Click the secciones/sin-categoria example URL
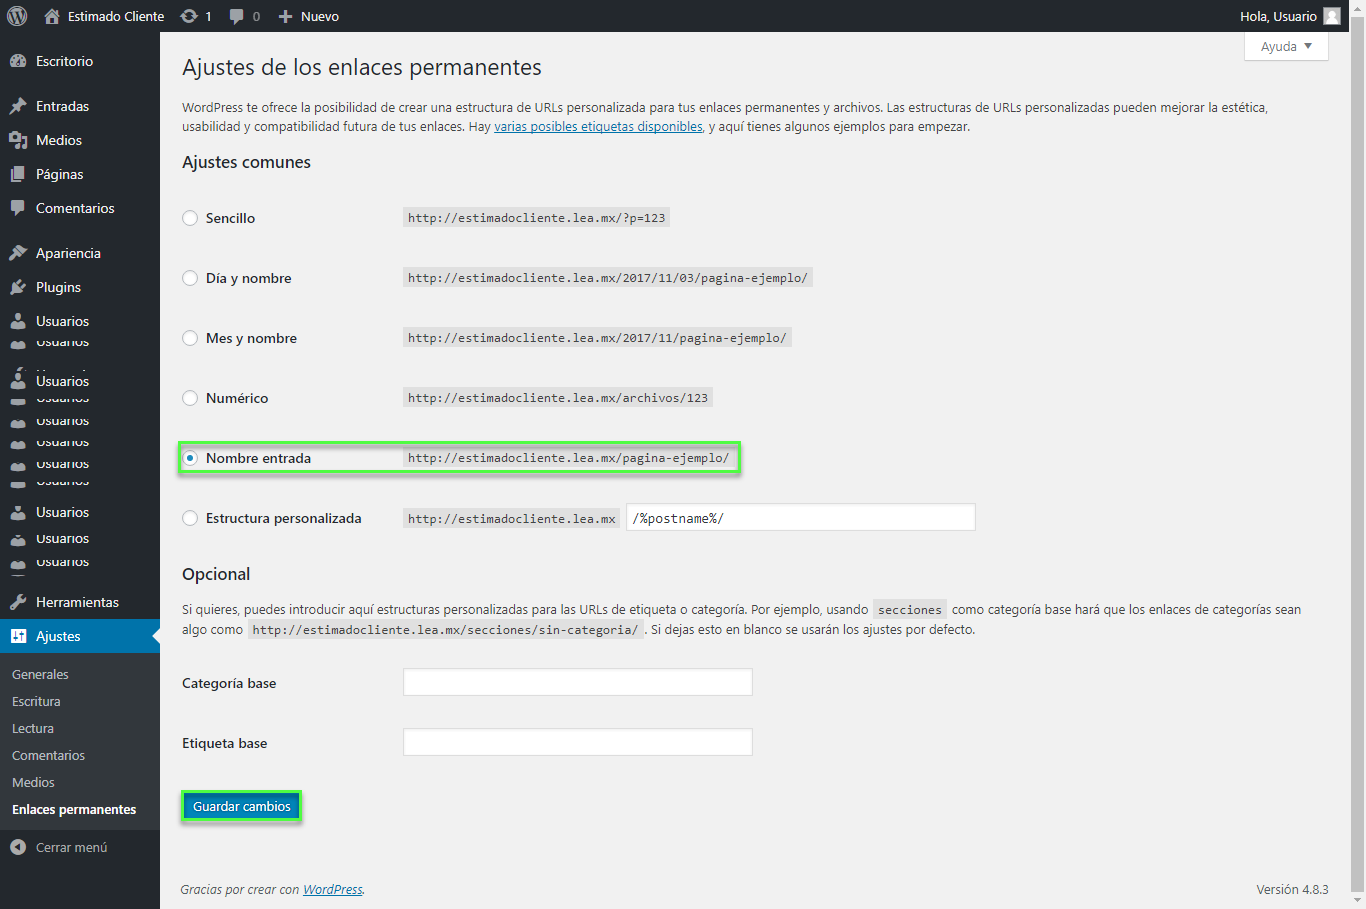 coord(445,630)
